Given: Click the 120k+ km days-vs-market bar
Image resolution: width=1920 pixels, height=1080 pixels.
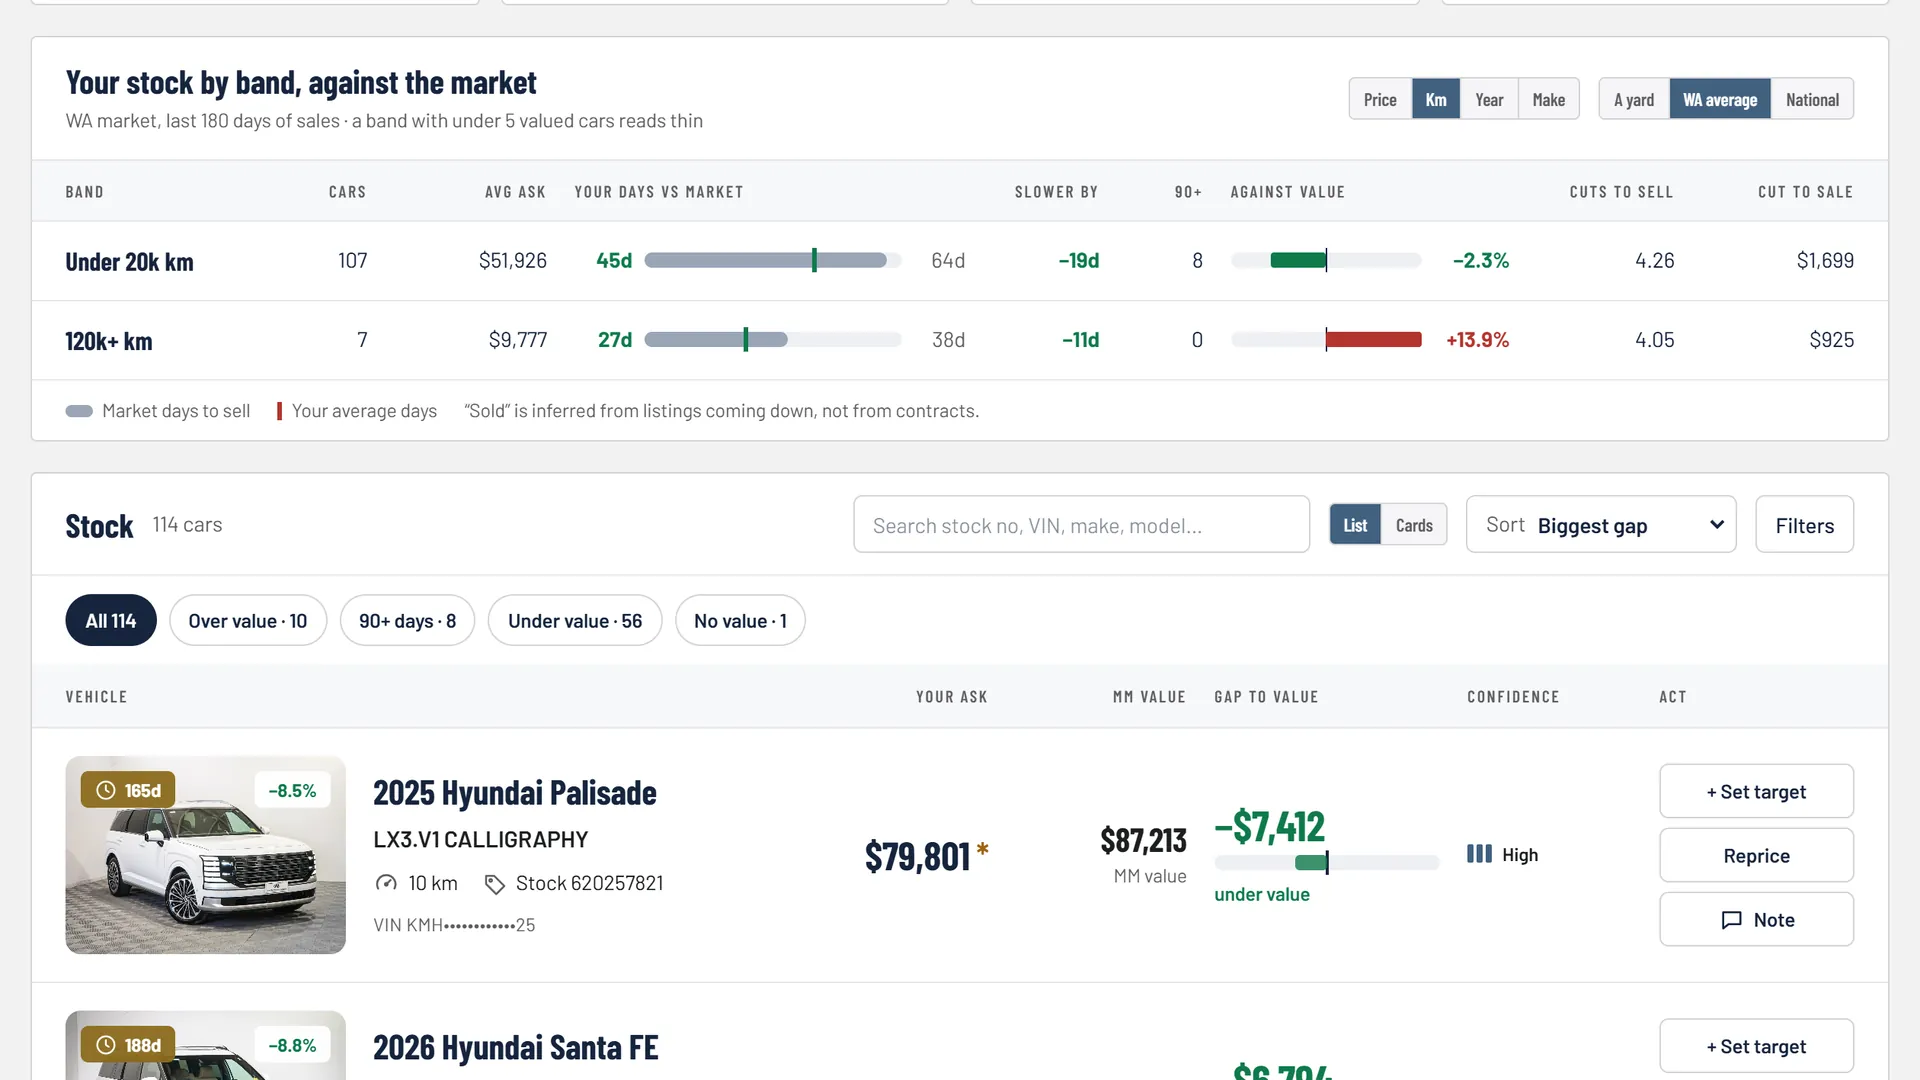Looking at the screenshot, I should (773, 340).
